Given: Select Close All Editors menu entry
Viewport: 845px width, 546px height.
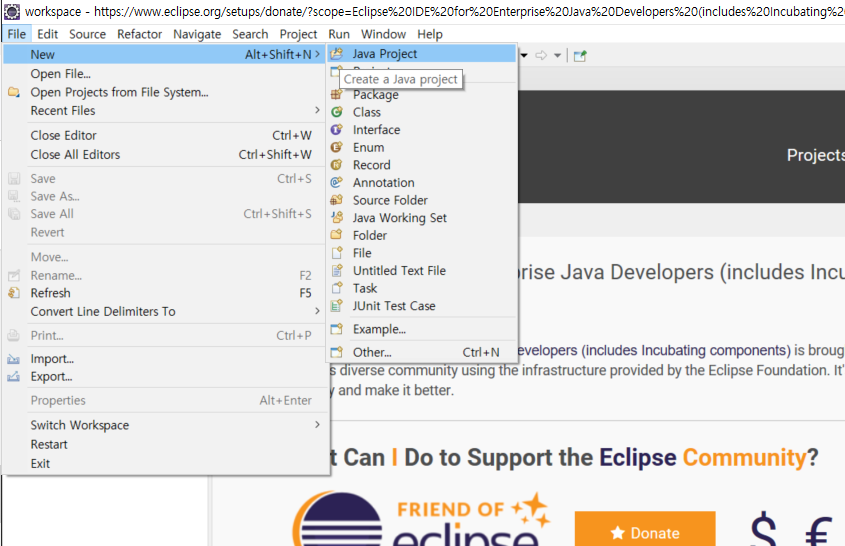Looking at the screenshot, I should click(165, 155).
